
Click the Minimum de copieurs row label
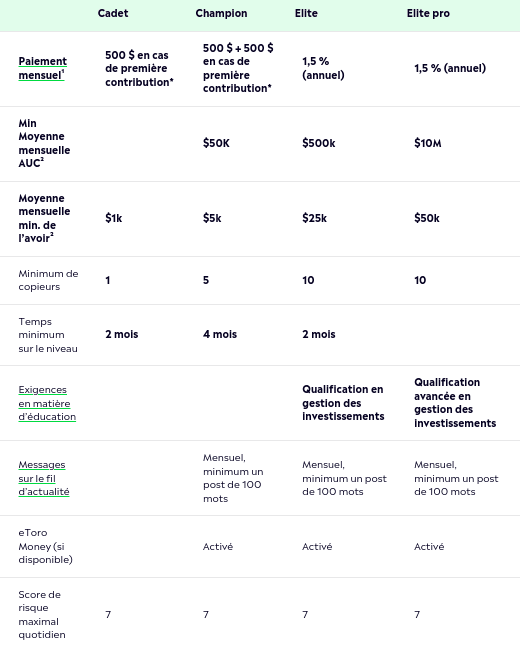(48, 280)
